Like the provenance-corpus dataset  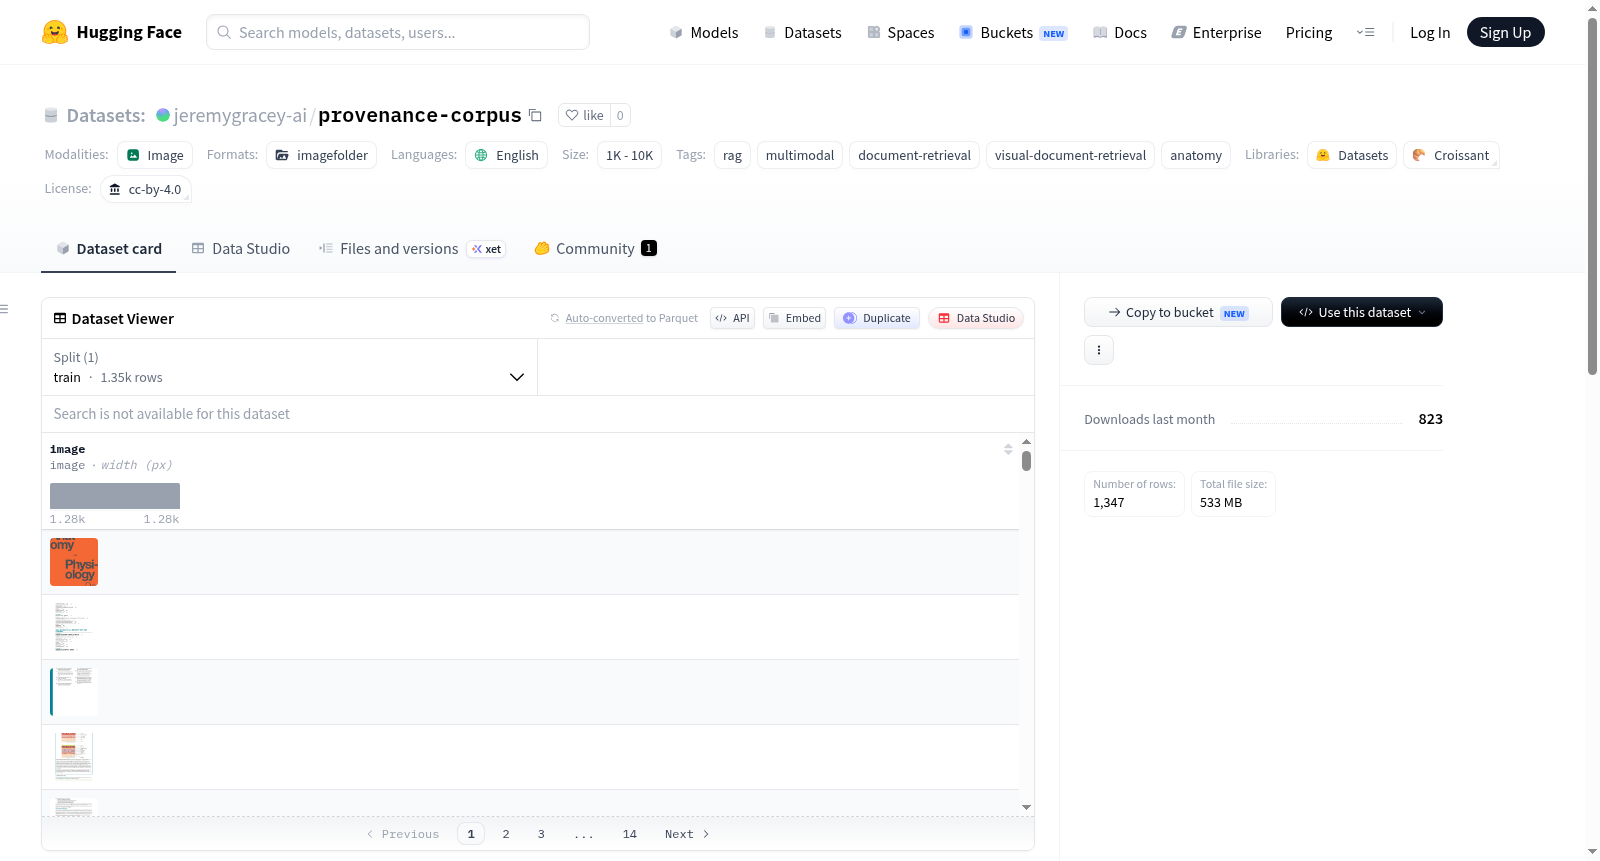coord(584,115)
